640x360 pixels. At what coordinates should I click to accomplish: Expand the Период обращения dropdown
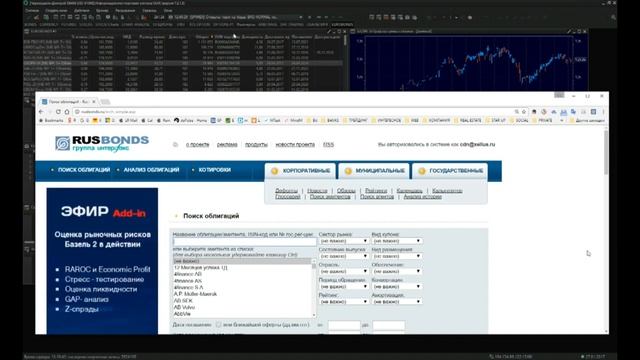coord(344,287)
